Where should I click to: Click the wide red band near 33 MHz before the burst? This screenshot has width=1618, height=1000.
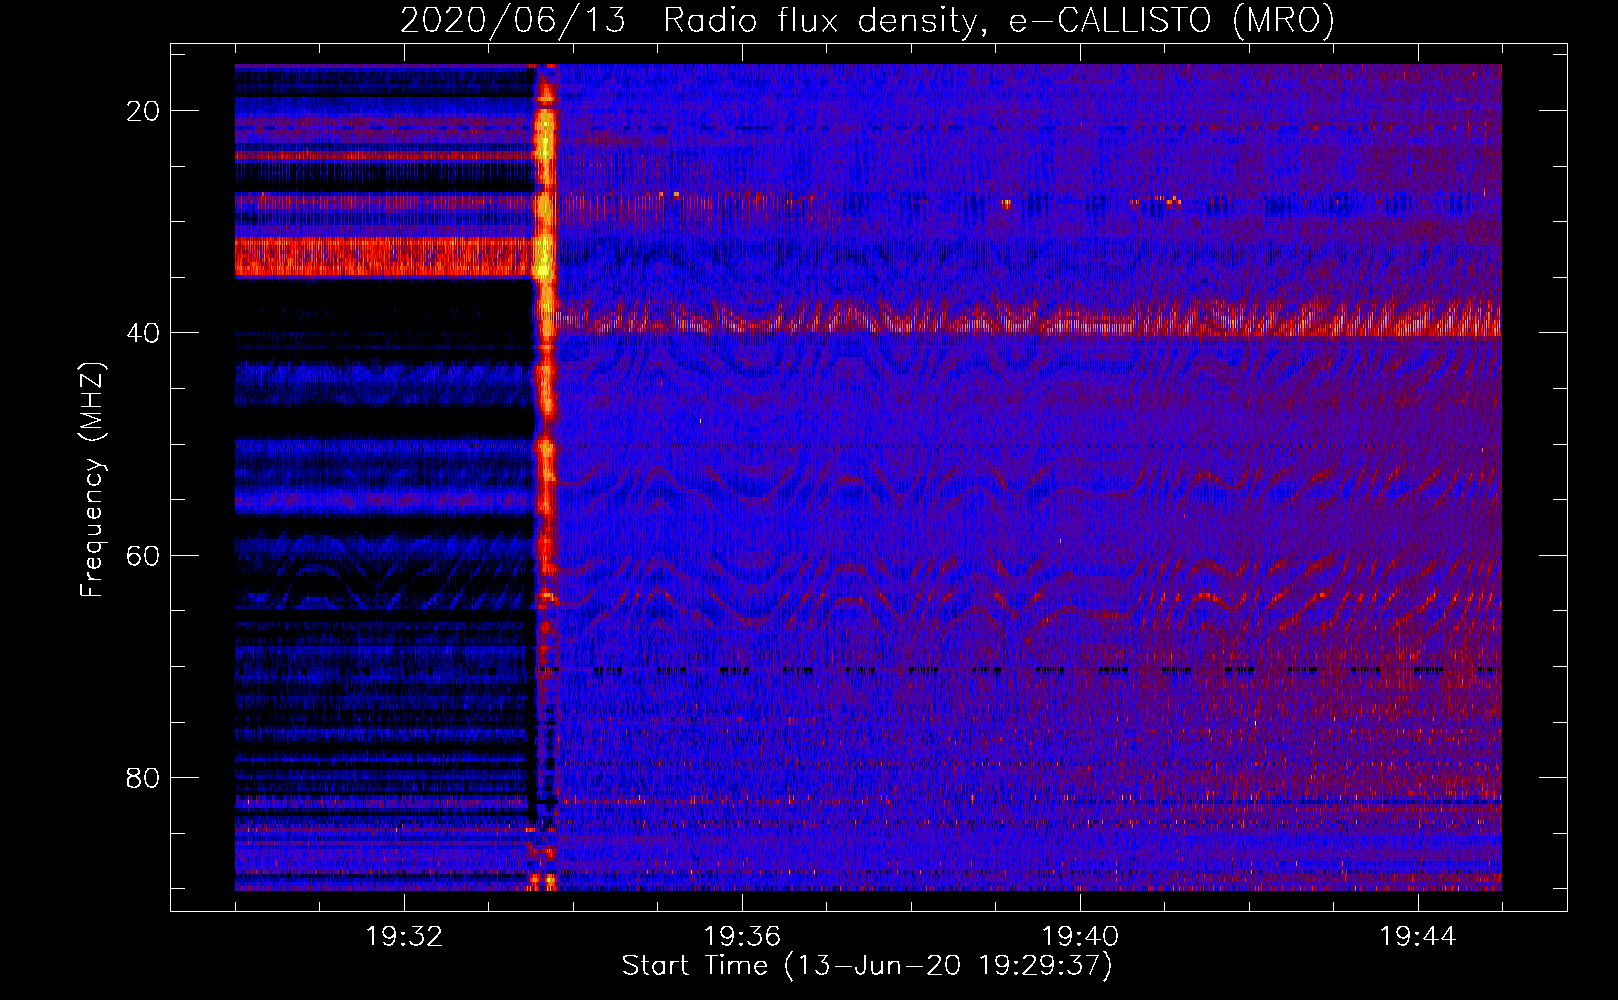coord(385,257)
